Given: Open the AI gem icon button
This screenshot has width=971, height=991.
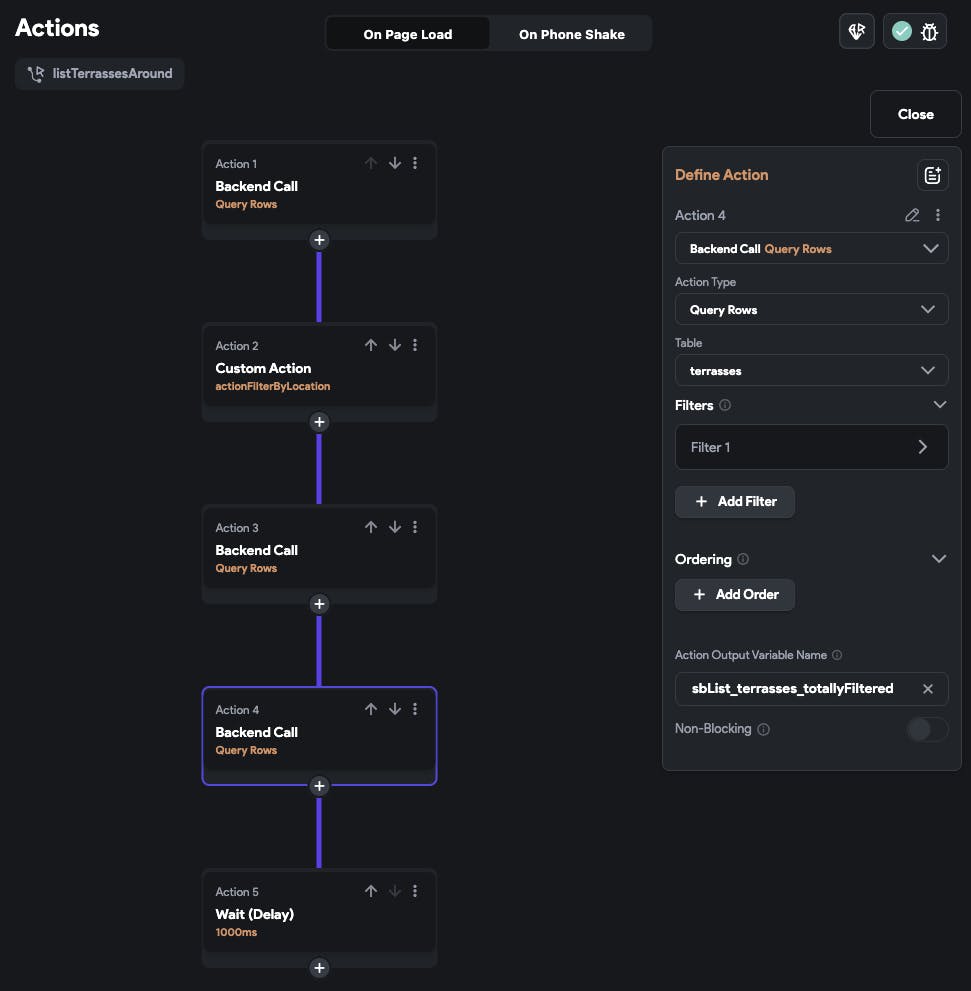Looking at the screenshot, I should coord(857,32).
